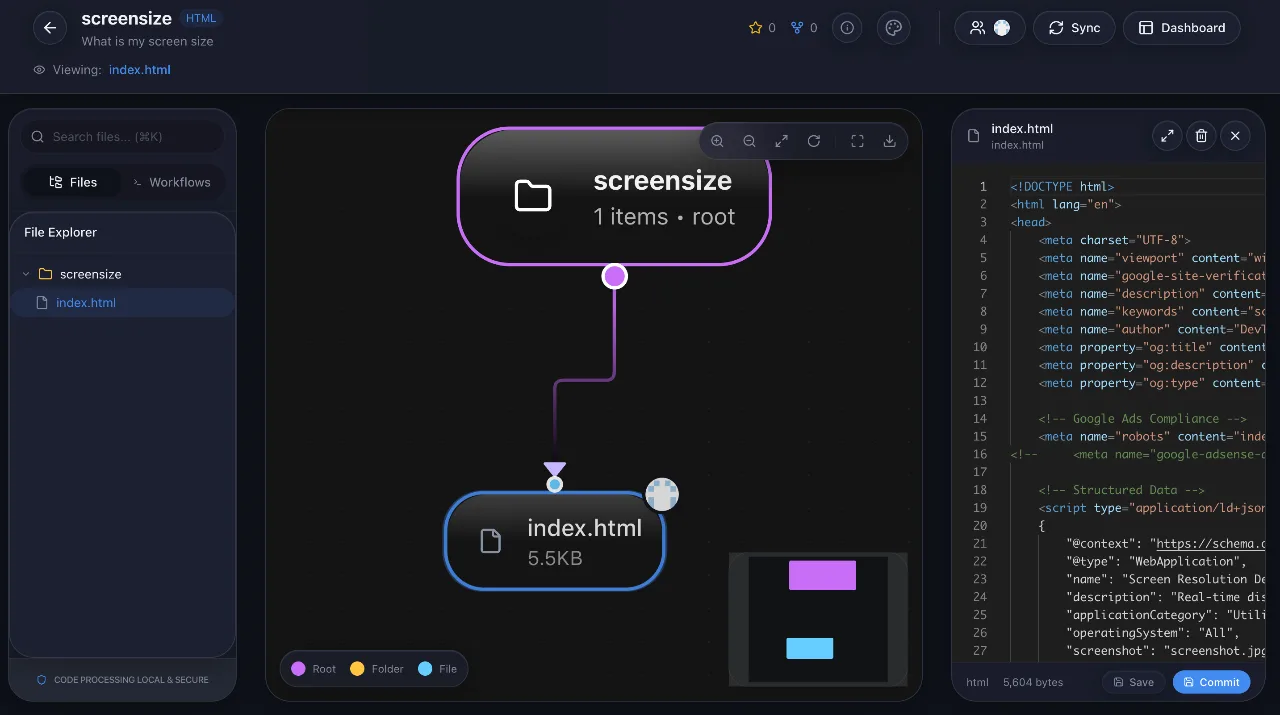The image size is (1280, 715).
Task: Click the '5,604 bytes' status text
Action: click(x=1033, y=682)
